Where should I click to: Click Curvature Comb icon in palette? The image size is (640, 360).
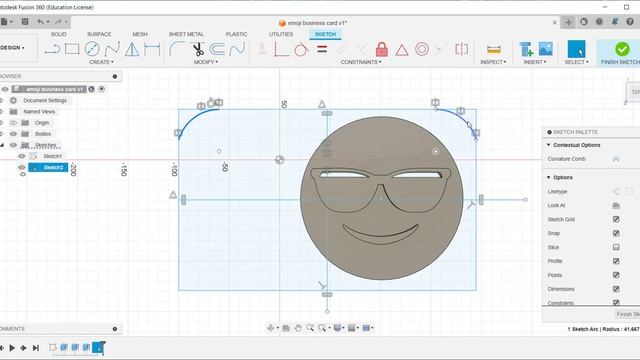[x=616, y=159]
